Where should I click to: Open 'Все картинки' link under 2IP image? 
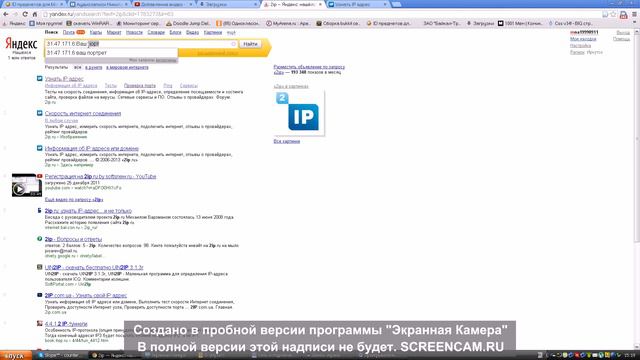coord(287,141)
